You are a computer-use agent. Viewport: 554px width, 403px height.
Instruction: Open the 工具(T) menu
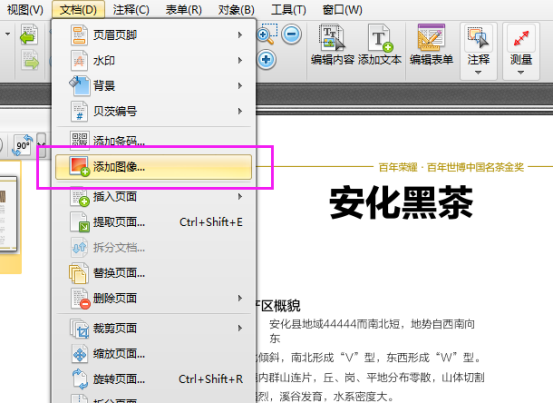point(288,10)
